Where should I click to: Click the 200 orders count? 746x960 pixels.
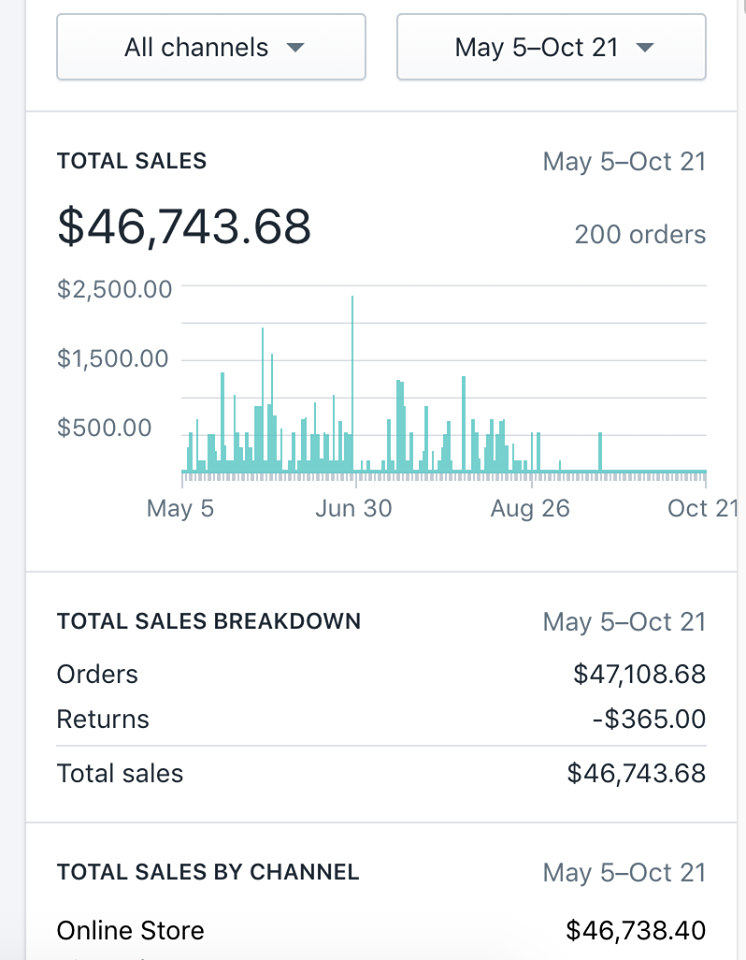(640, 234)
